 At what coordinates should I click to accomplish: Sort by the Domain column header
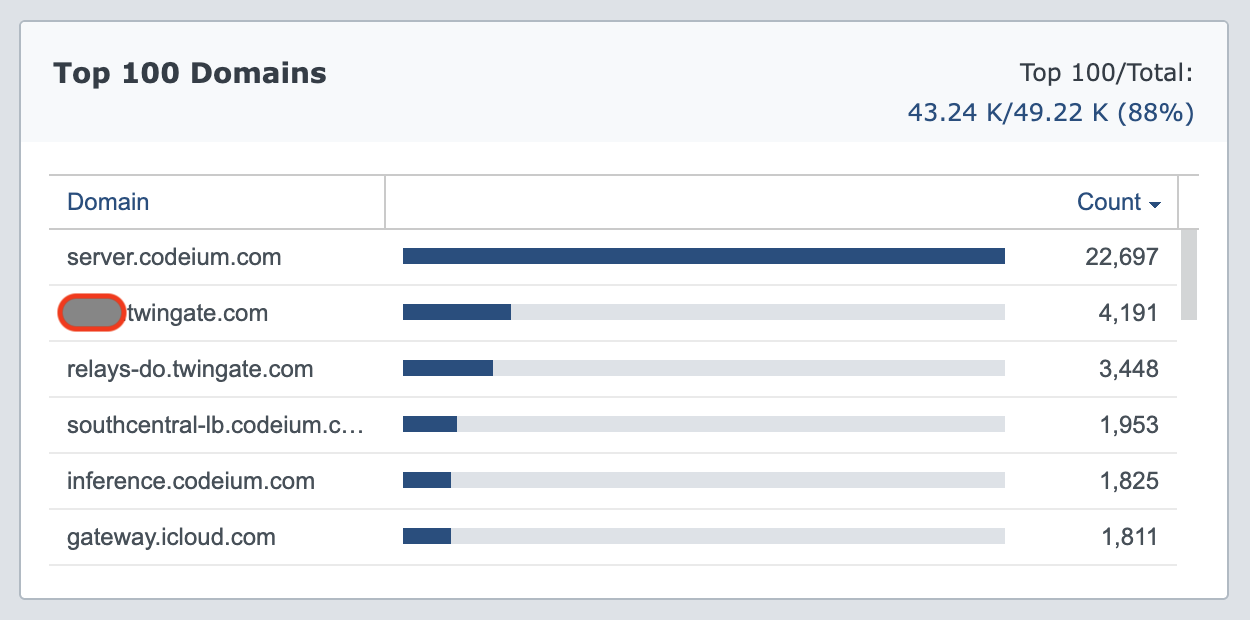coord(108,202)
